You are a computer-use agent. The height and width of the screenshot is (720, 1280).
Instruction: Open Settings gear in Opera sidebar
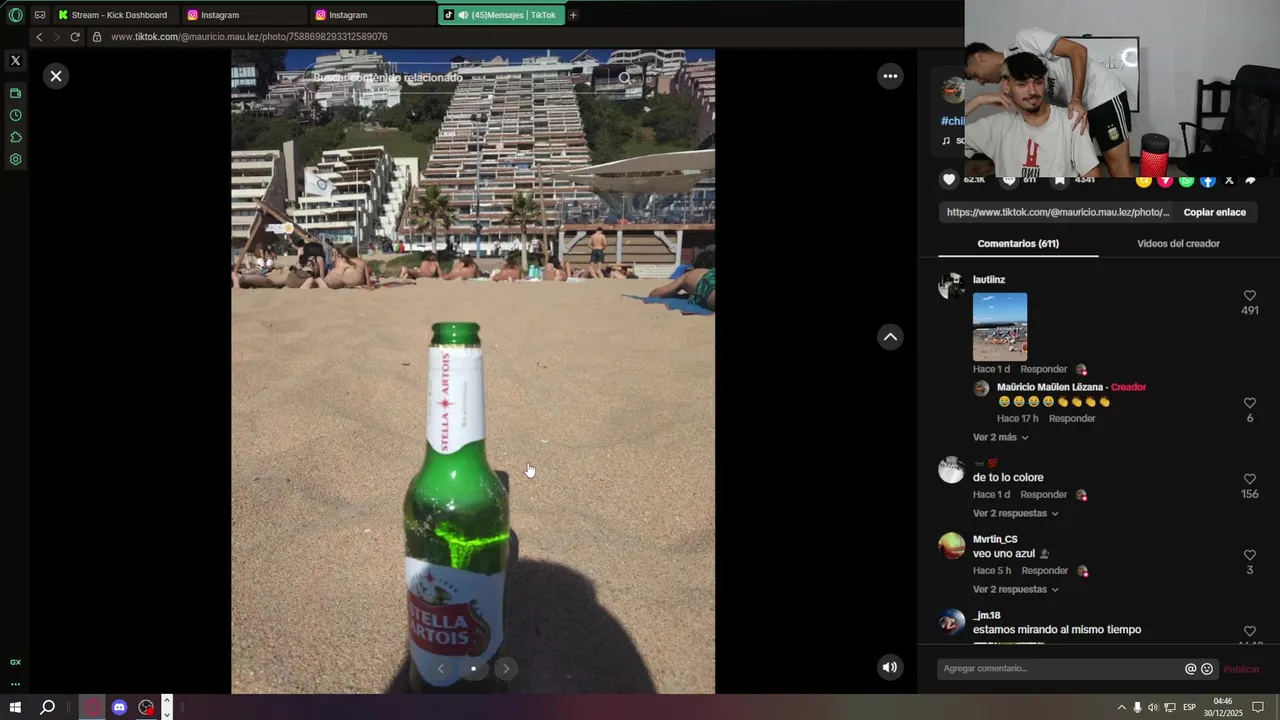click(x=15, y=159)
